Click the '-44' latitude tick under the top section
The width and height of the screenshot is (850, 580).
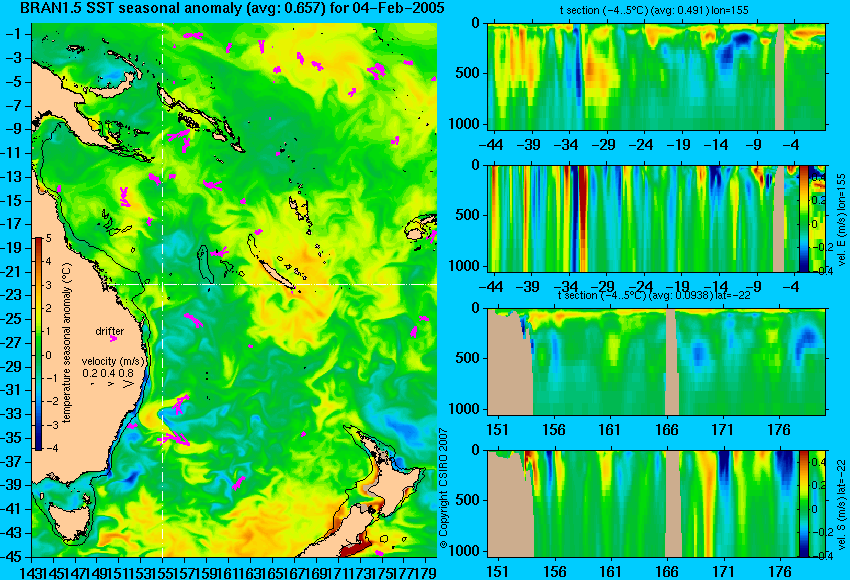tap(492, 145)
